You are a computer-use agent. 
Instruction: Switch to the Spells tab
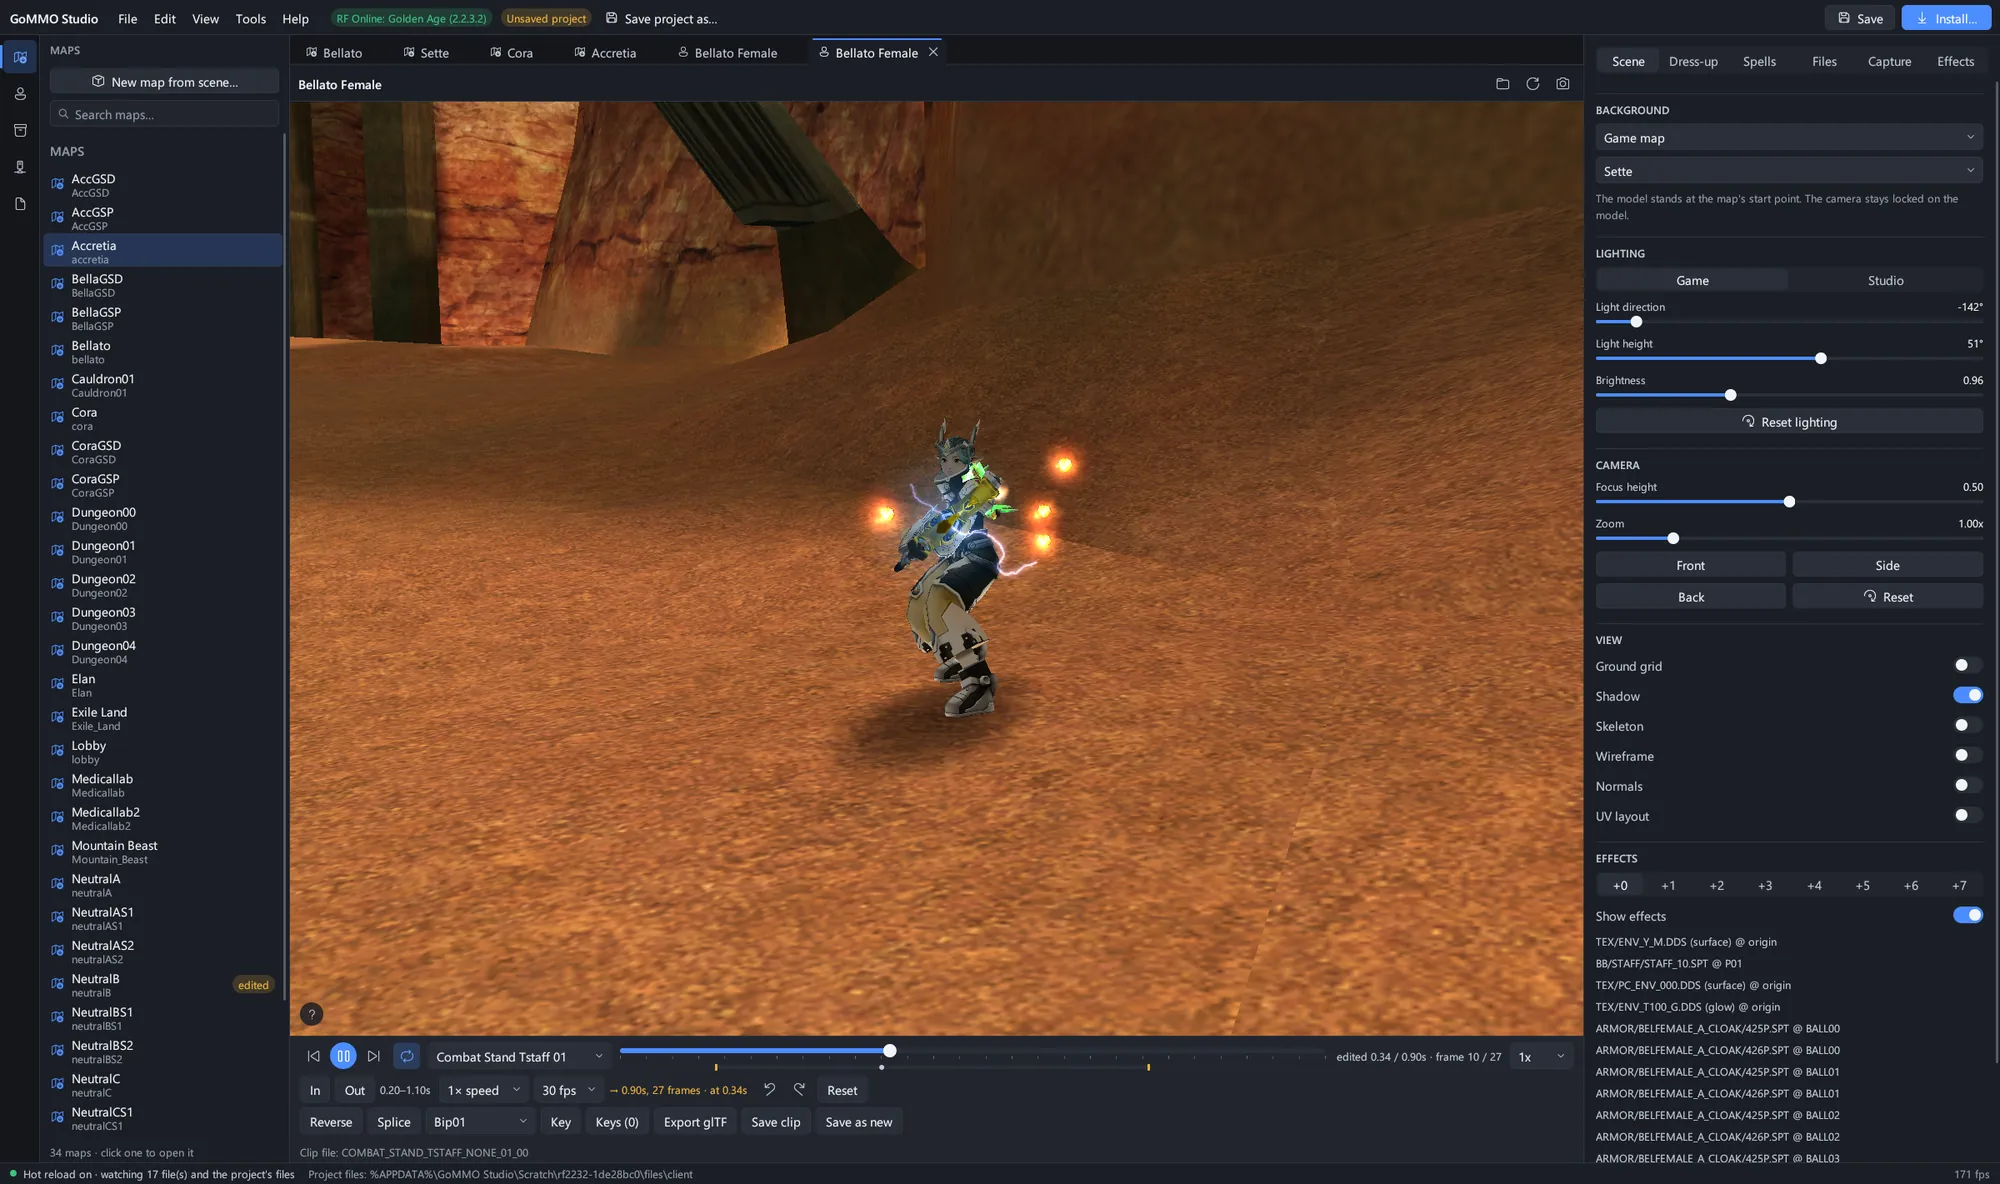1758,61
